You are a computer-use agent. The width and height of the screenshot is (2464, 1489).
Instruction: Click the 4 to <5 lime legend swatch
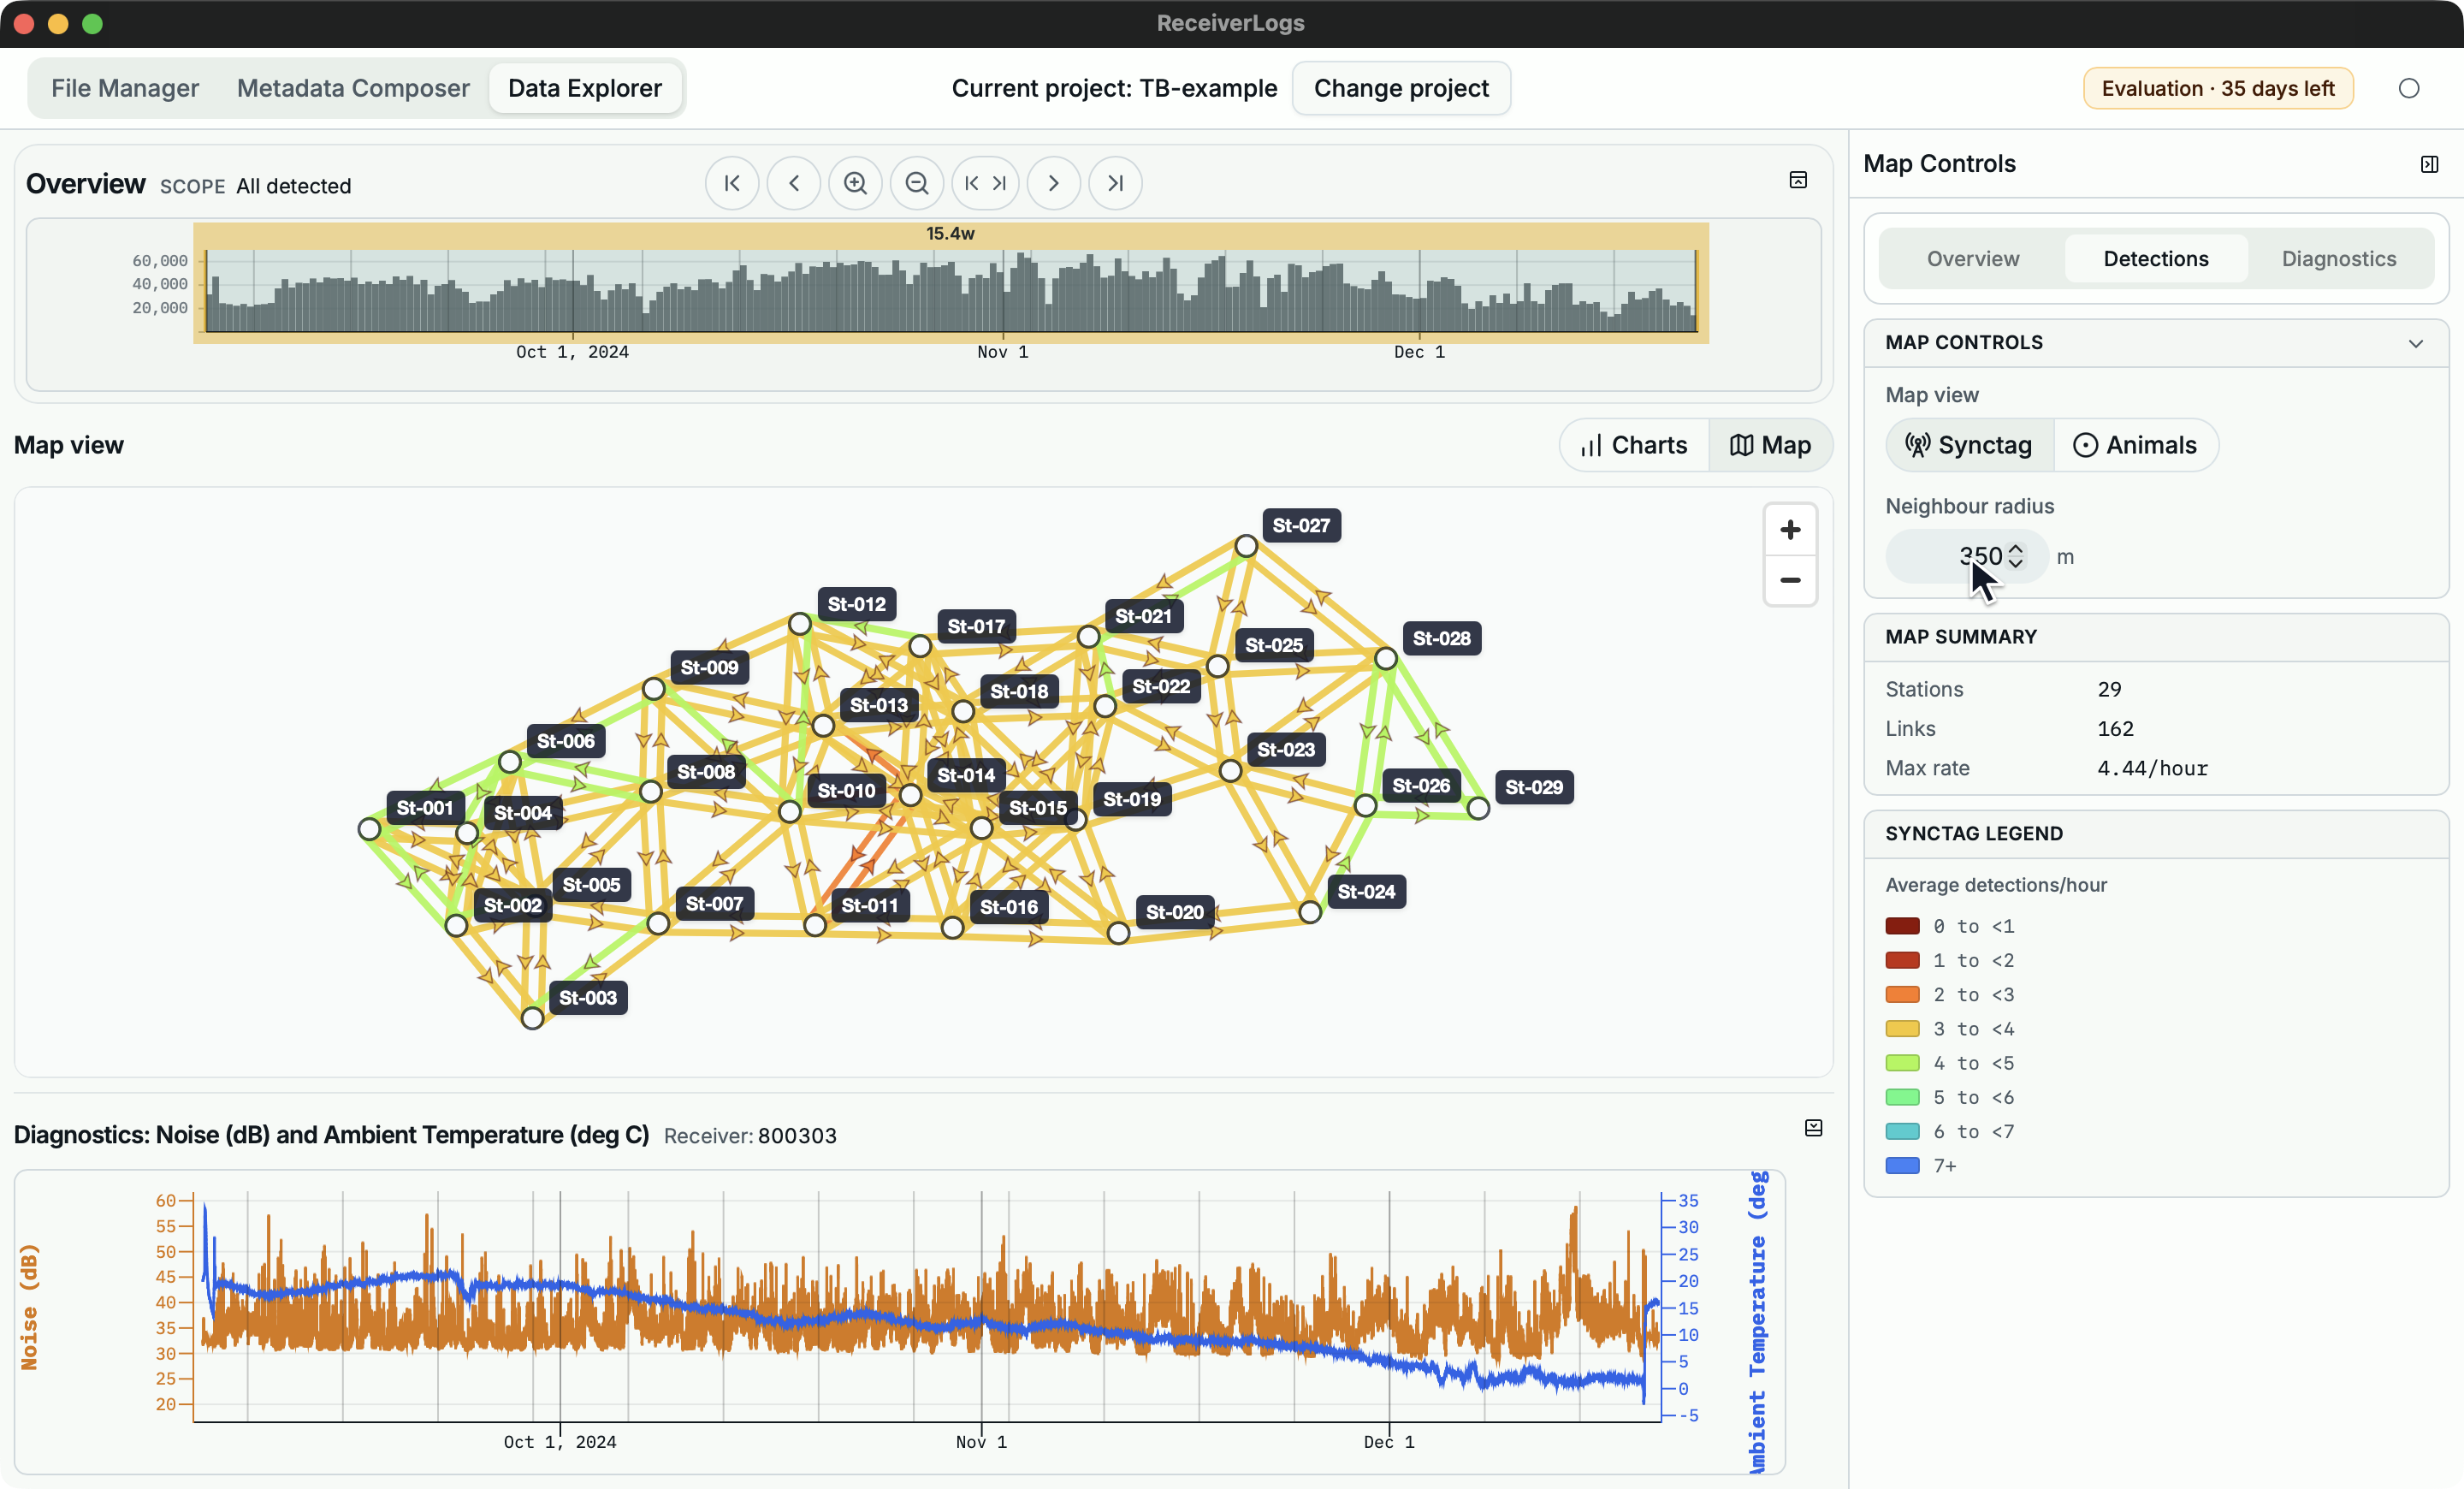(x=1902, y=1063)
